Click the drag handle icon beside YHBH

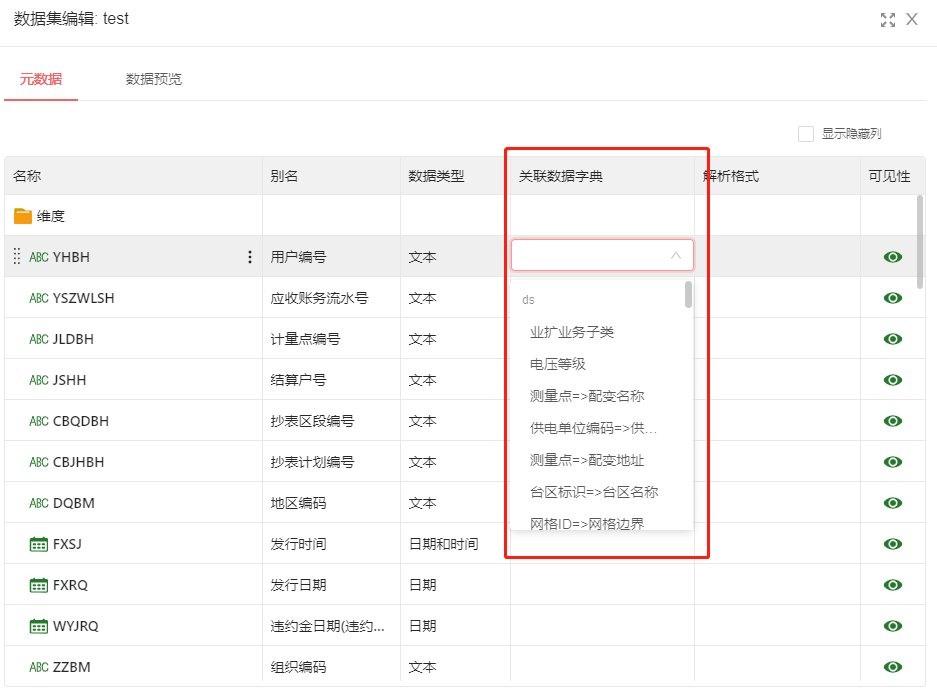pos(16,257)
